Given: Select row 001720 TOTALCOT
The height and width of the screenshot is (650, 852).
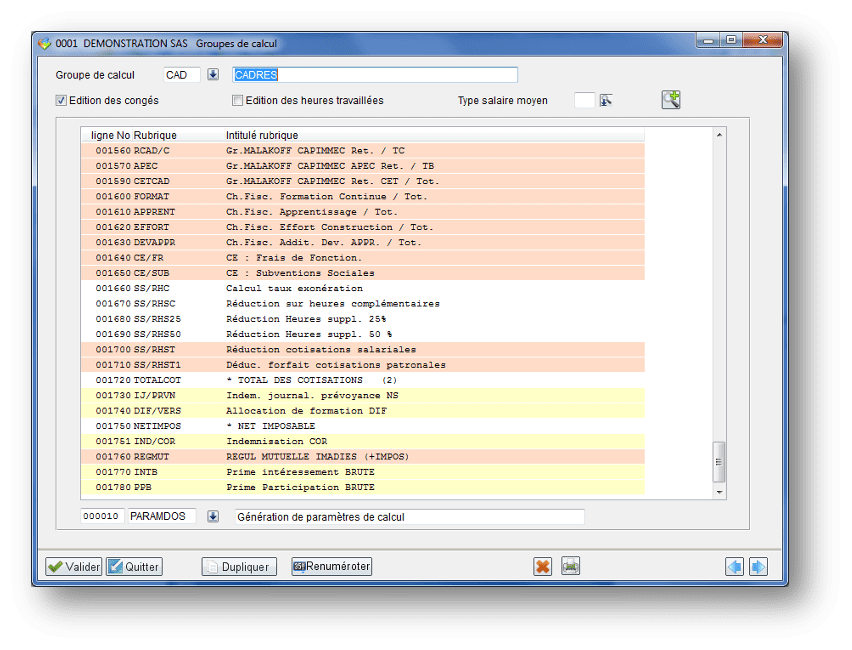Looking at the screenshot, I should click(x=363, y=380).
